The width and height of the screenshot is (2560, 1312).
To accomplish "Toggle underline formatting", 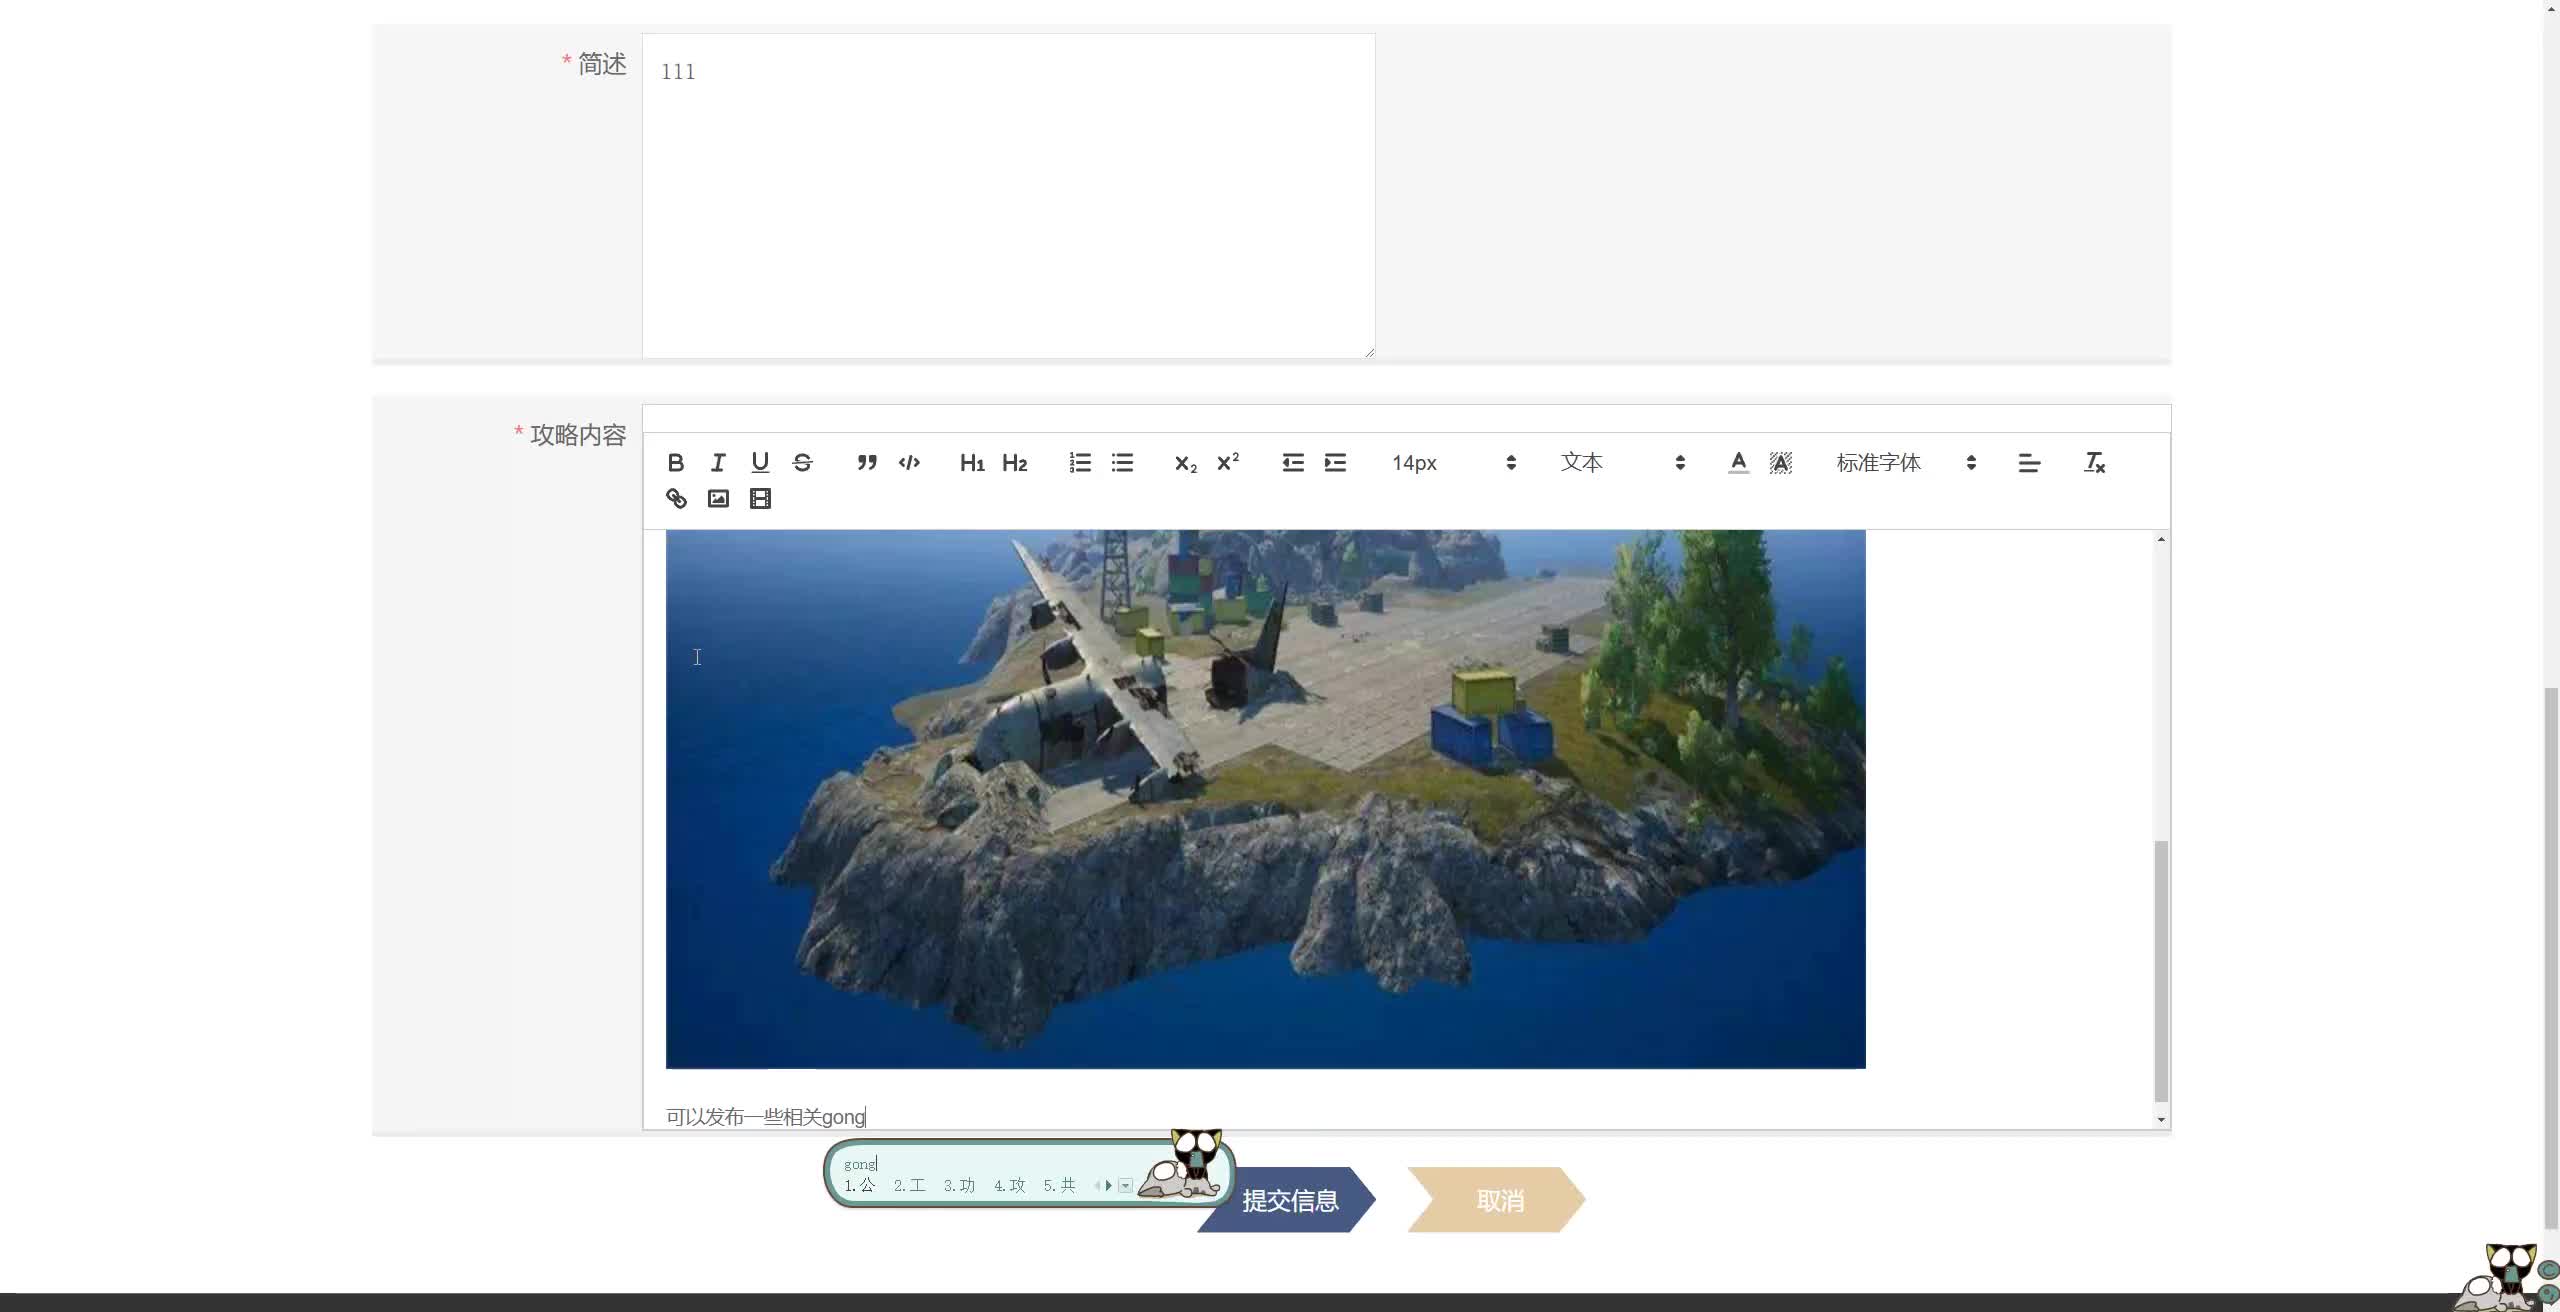I will [760, 462].
